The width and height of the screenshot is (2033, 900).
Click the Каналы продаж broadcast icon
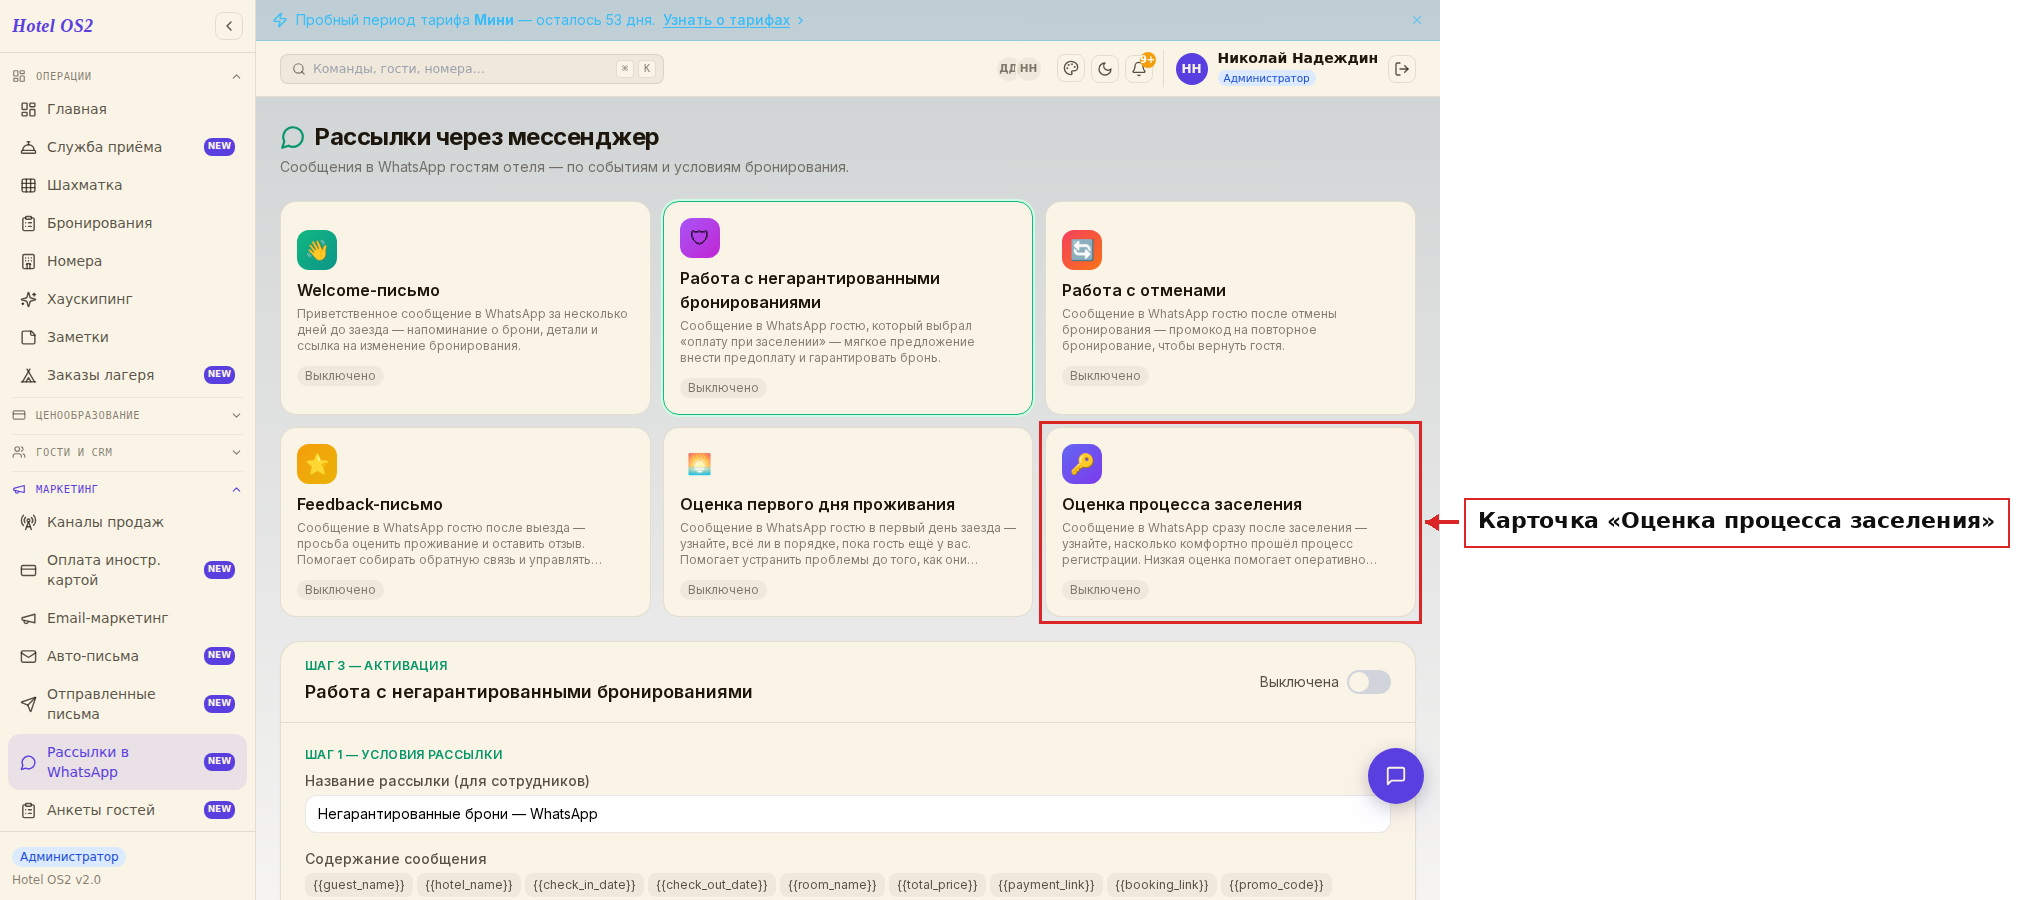(x=29, y=522)
